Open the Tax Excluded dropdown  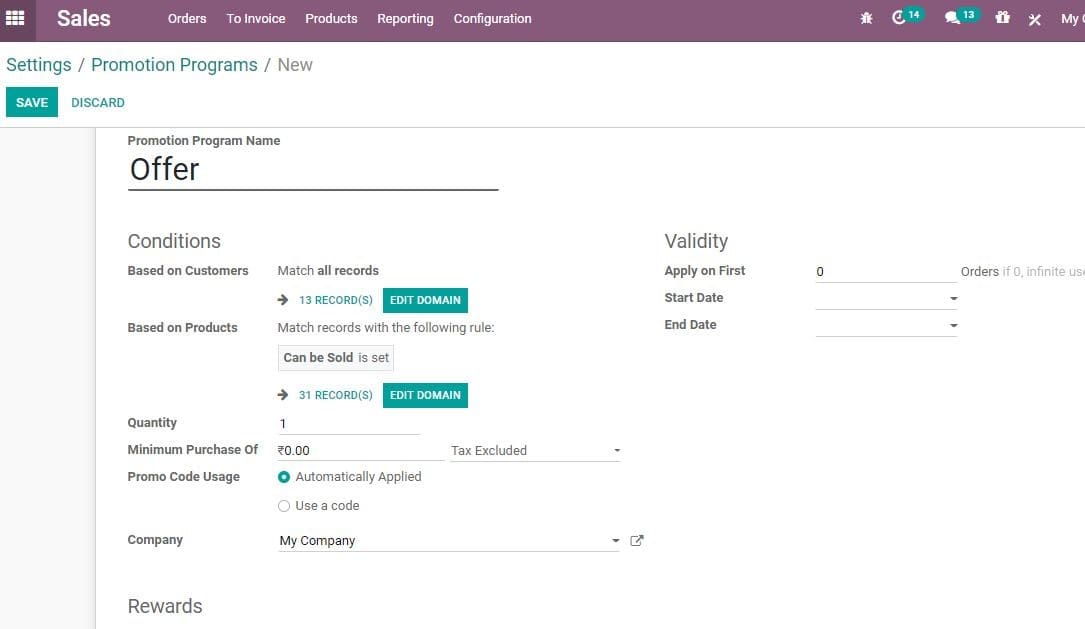coord(617,450)
